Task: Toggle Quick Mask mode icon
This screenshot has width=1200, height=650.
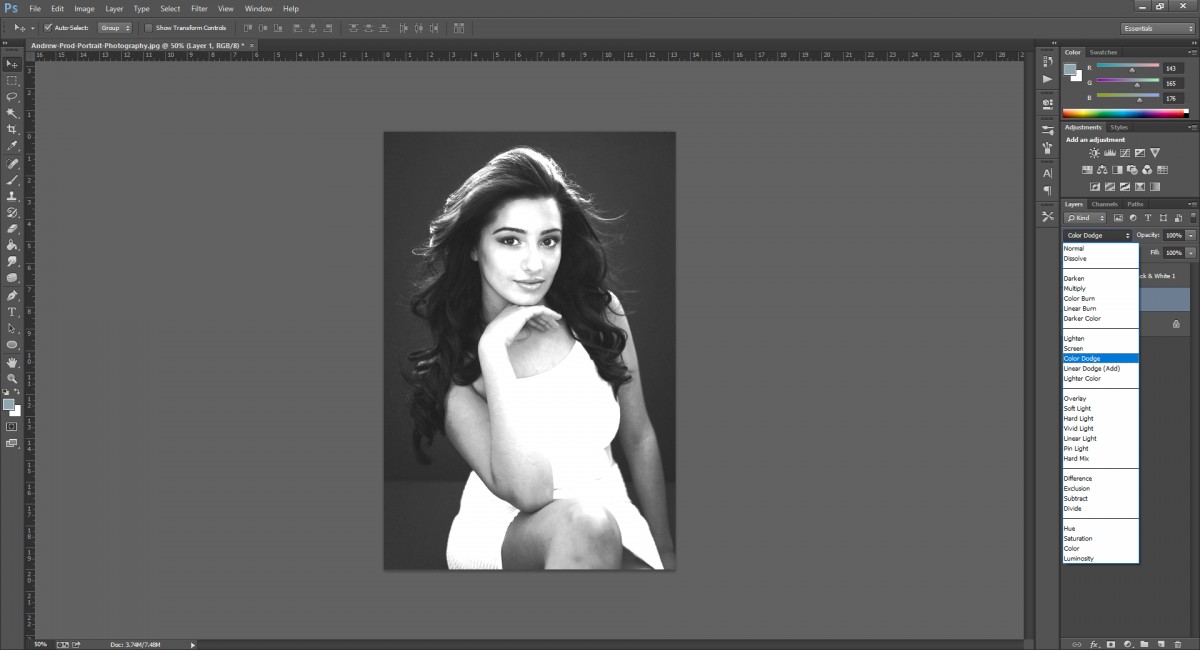Action: coord(12,426)
